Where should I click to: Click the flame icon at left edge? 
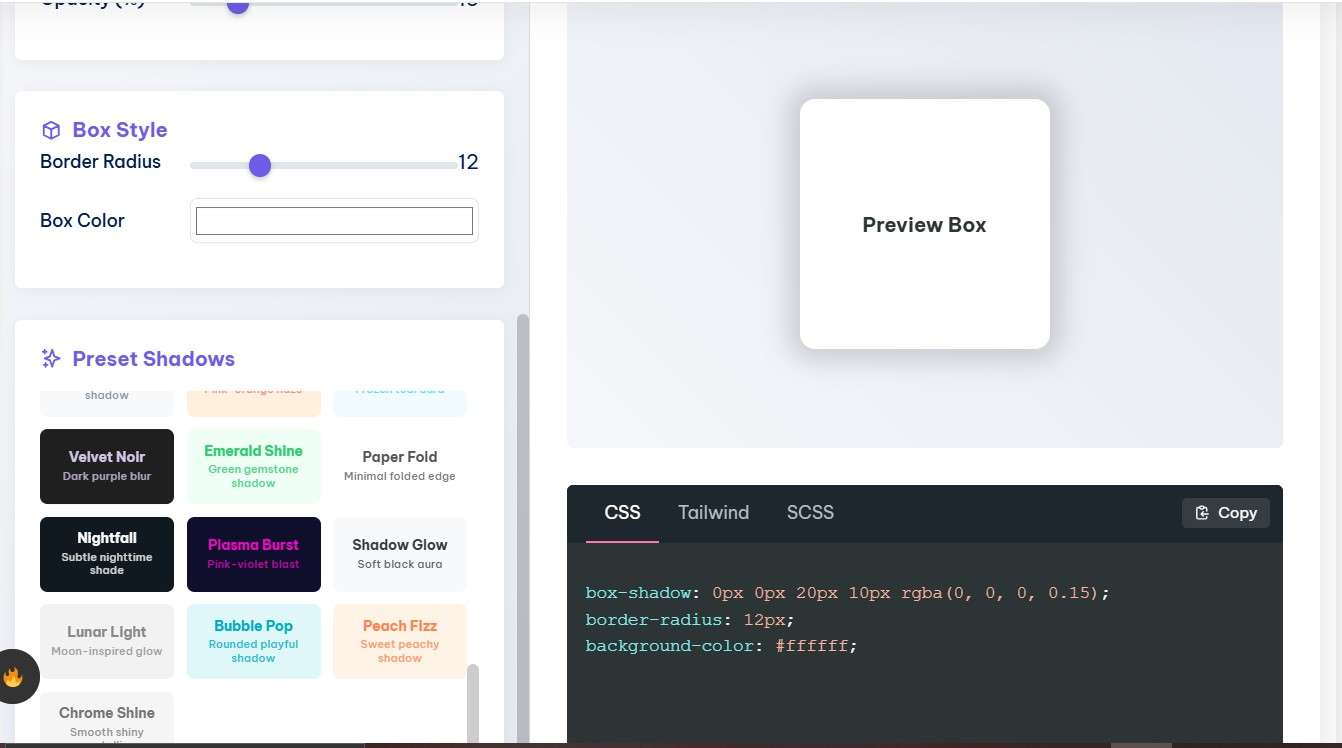pos(13,677)
